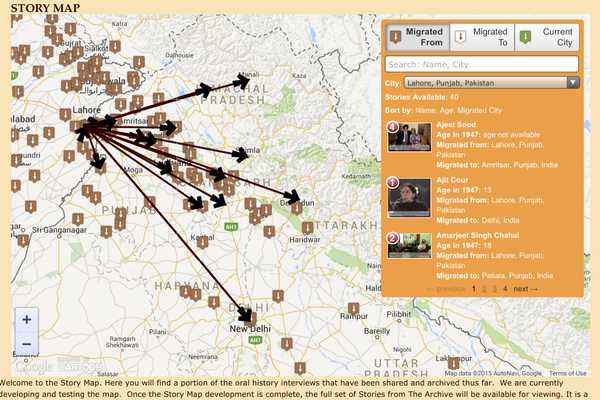Image resolution: width=600 pixels, height=400 pixels.
Task: Select the marker just left of Dalhousie
Action: [139, 62]
